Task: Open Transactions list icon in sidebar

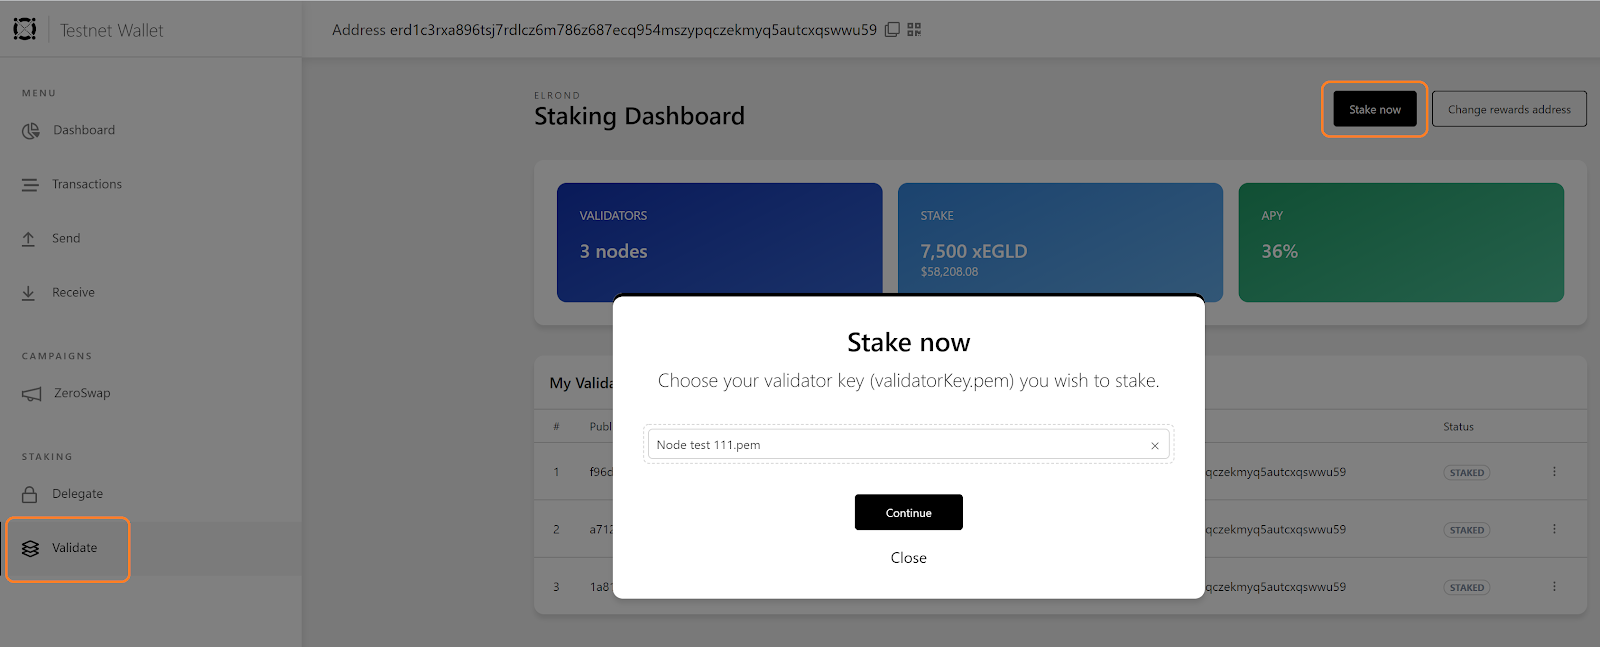Action: click(30, 185)
